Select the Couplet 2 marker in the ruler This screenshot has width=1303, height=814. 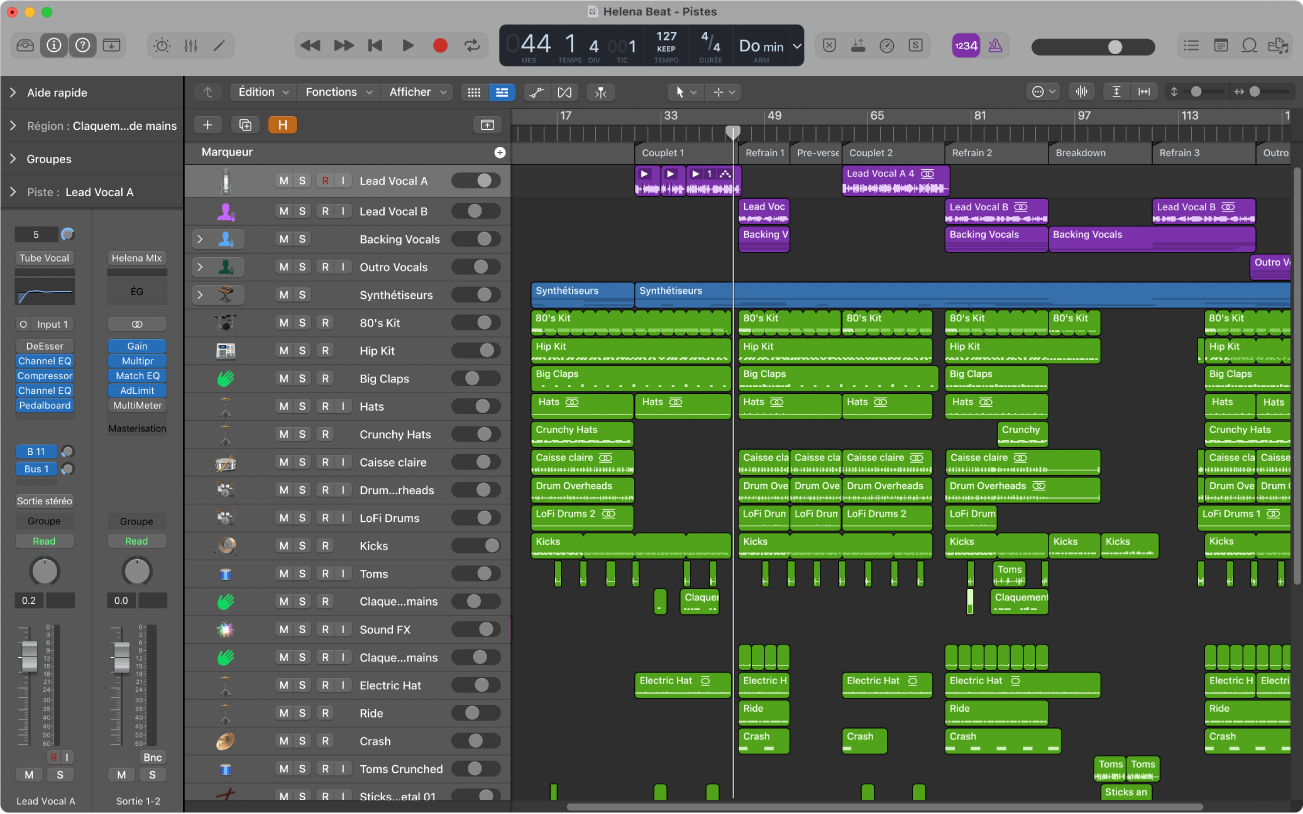[x=892, y=152]
